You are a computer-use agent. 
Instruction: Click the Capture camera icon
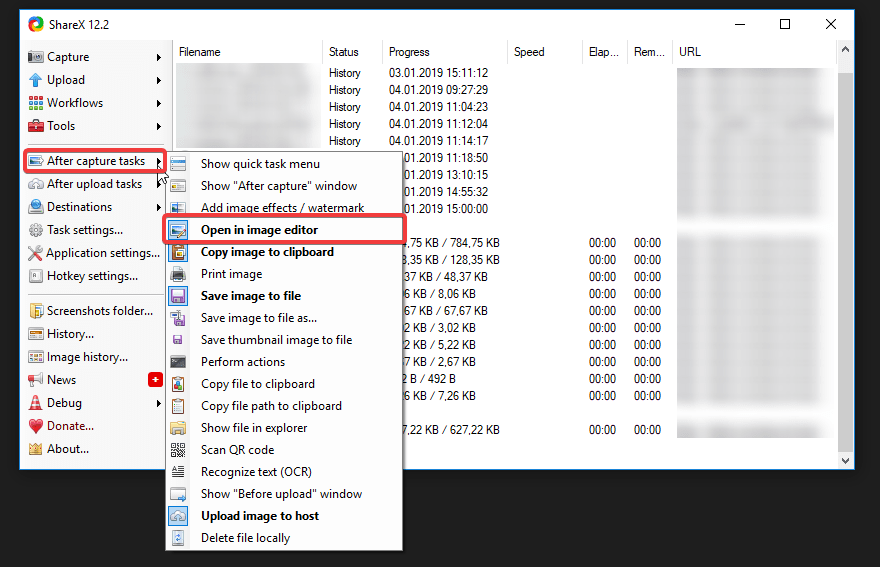click(x=36, y=57)
